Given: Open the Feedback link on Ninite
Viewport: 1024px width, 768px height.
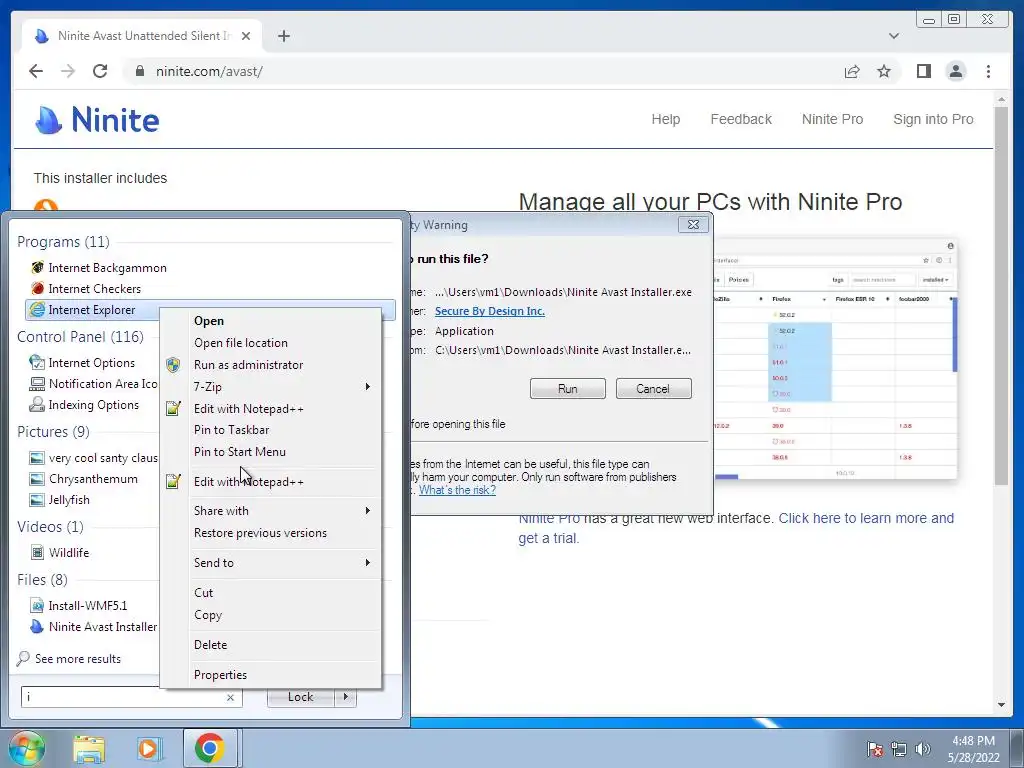Looking at the screenshot, I should pos(741,119).
